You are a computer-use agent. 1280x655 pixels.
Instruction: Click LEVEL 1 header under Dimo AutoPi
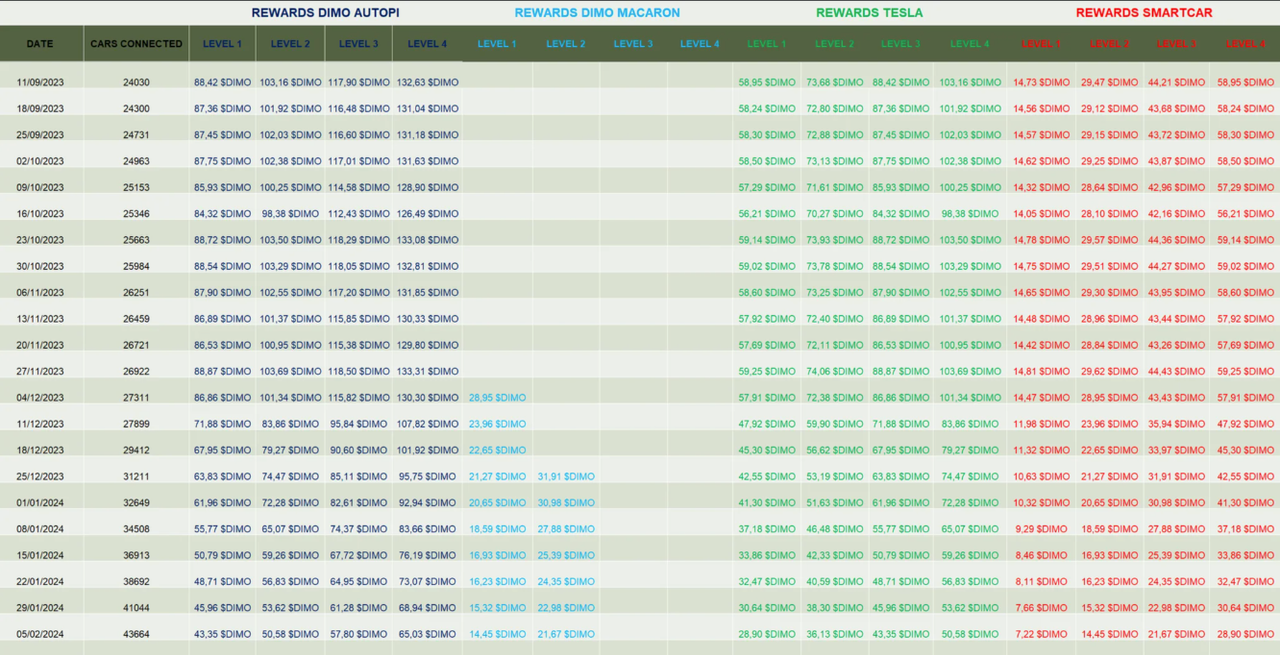click(222, 44)
